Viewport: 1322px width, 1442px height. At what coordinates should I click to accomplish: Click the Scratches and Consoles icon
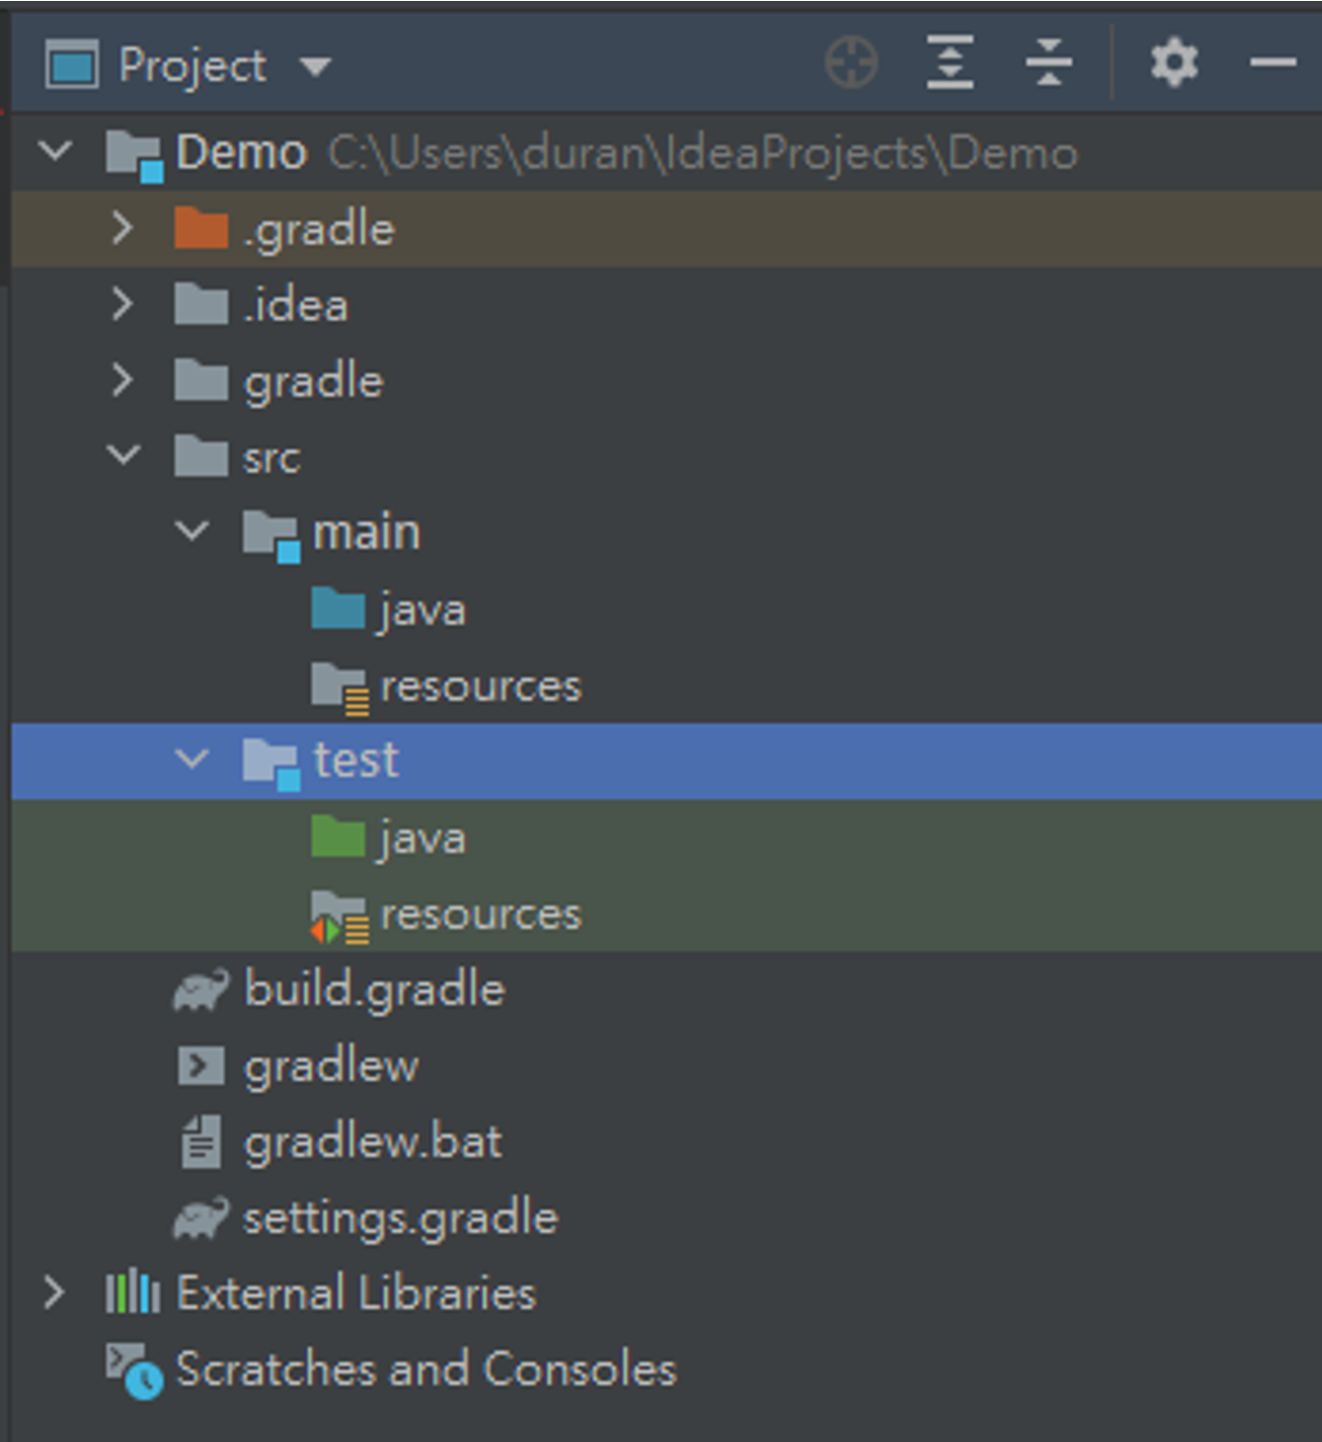coord(131,1368)
